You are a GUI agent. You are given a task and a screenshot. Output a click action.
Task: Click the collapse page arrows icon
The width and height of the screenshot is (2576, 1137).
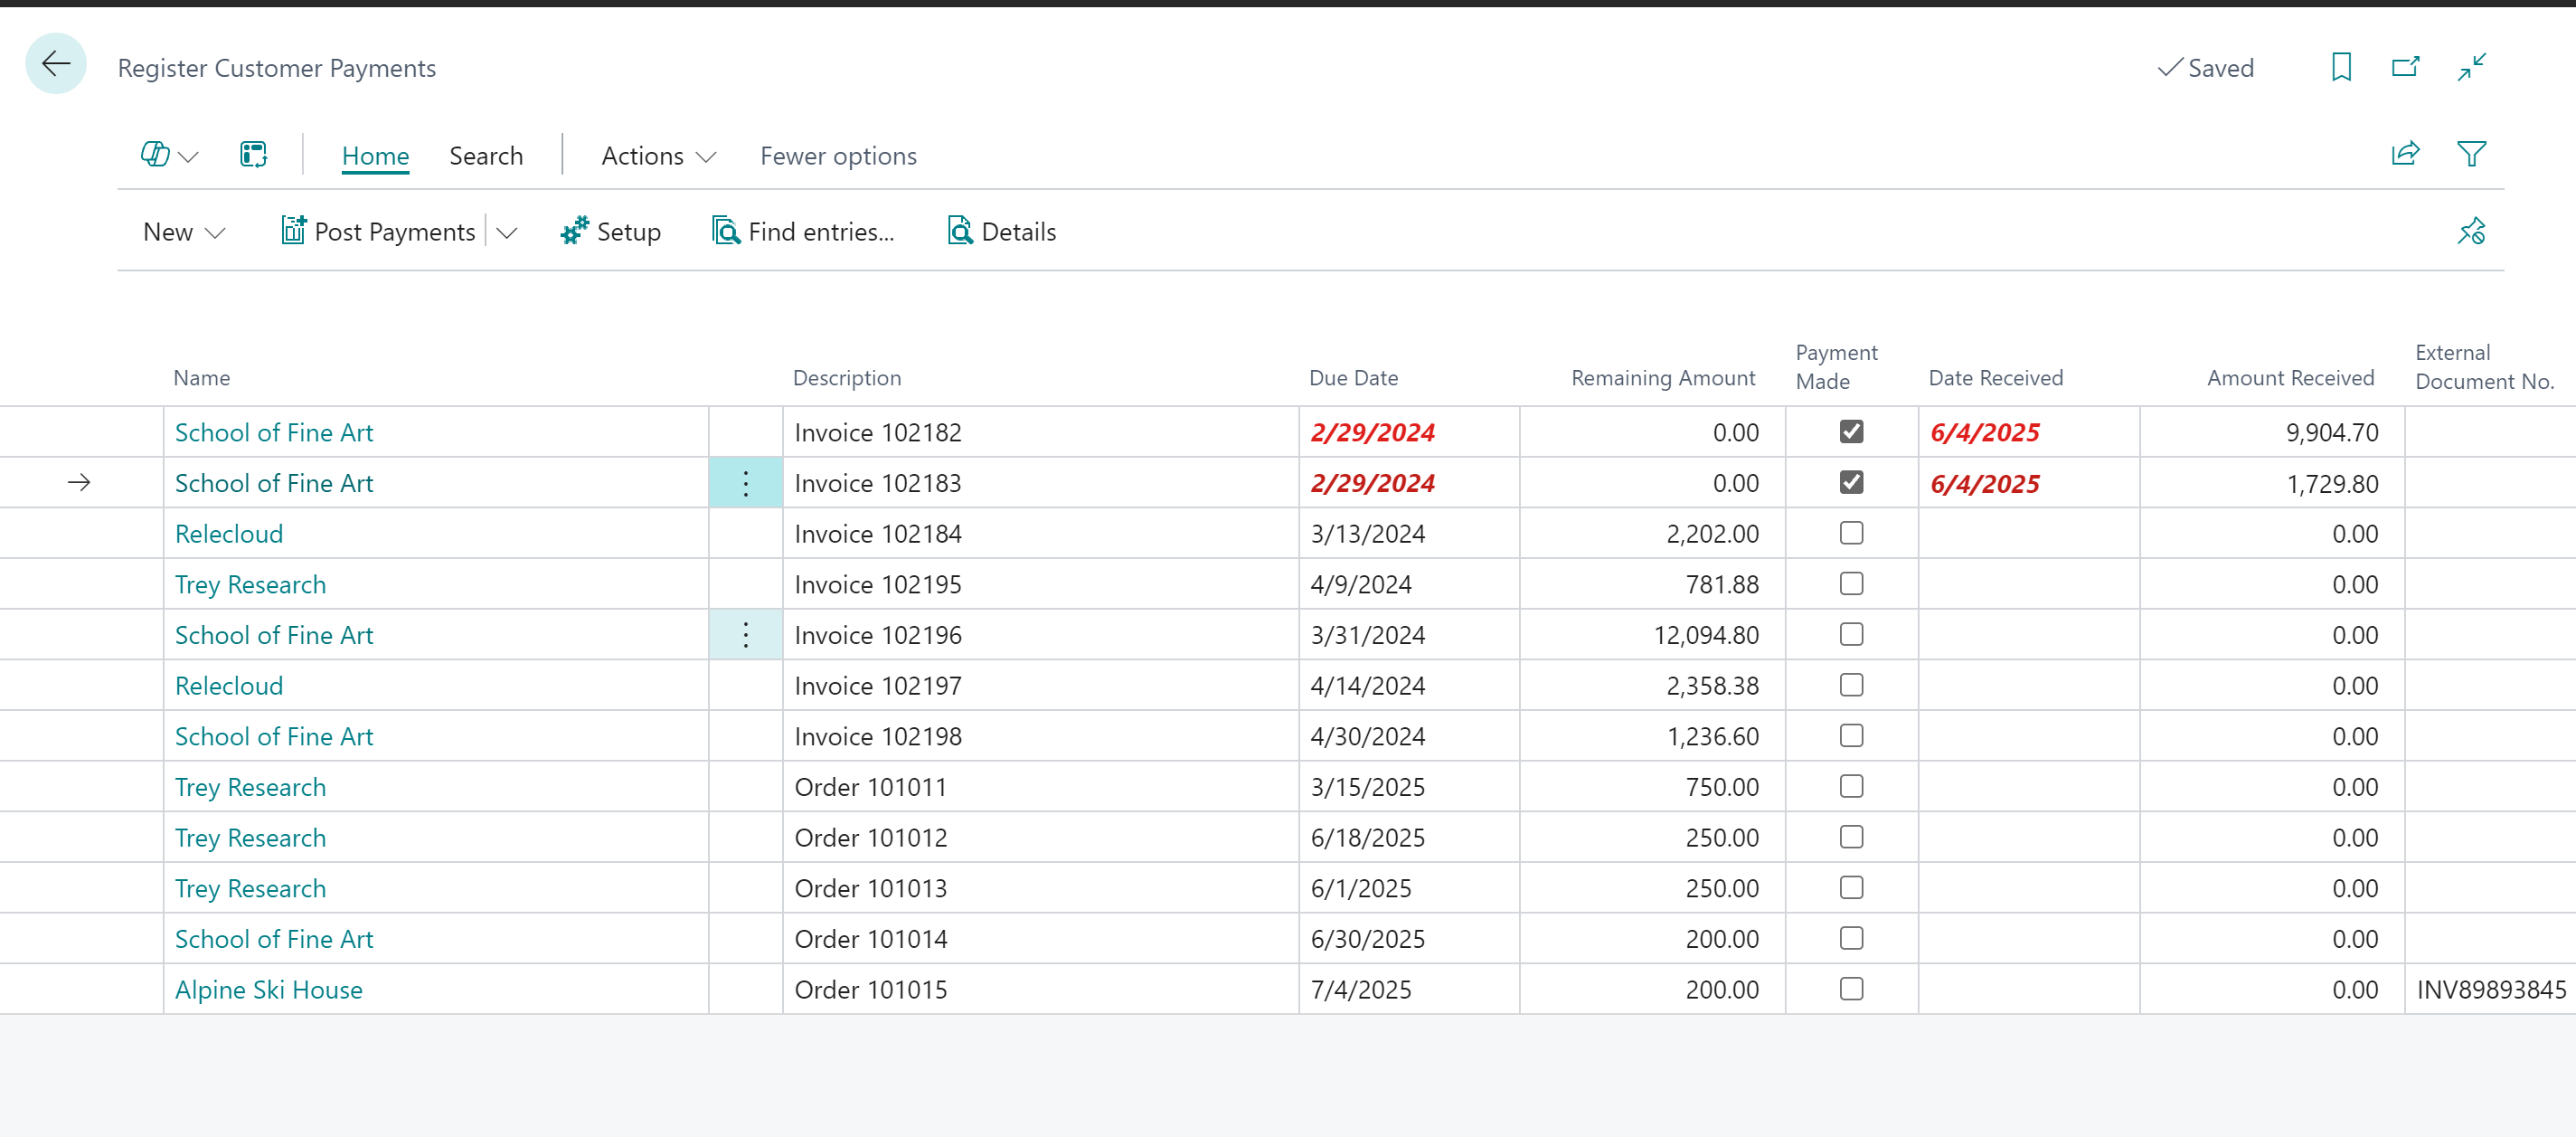coord(2471,67)
